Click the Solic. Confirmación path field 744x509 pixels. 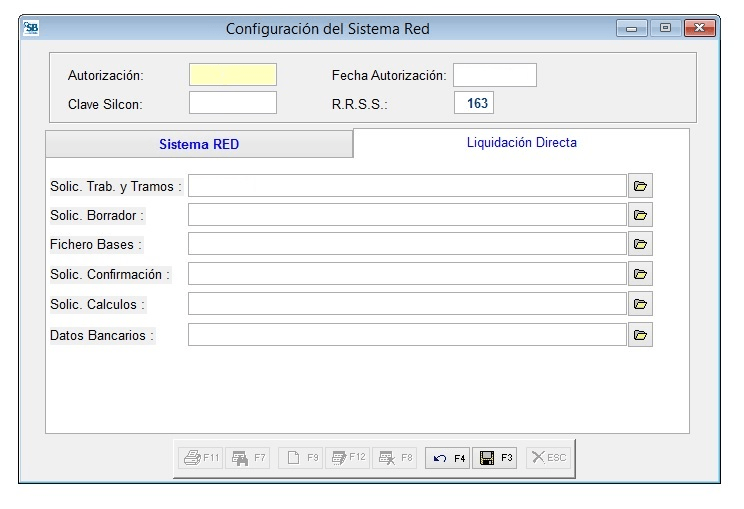point(407,274)
